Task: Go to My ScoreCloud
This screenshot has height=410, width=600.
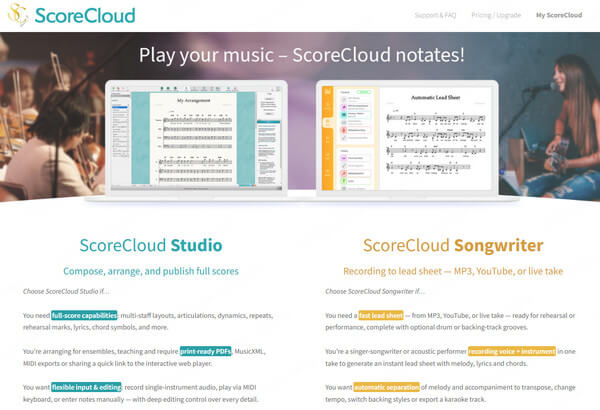Action: 559,15
